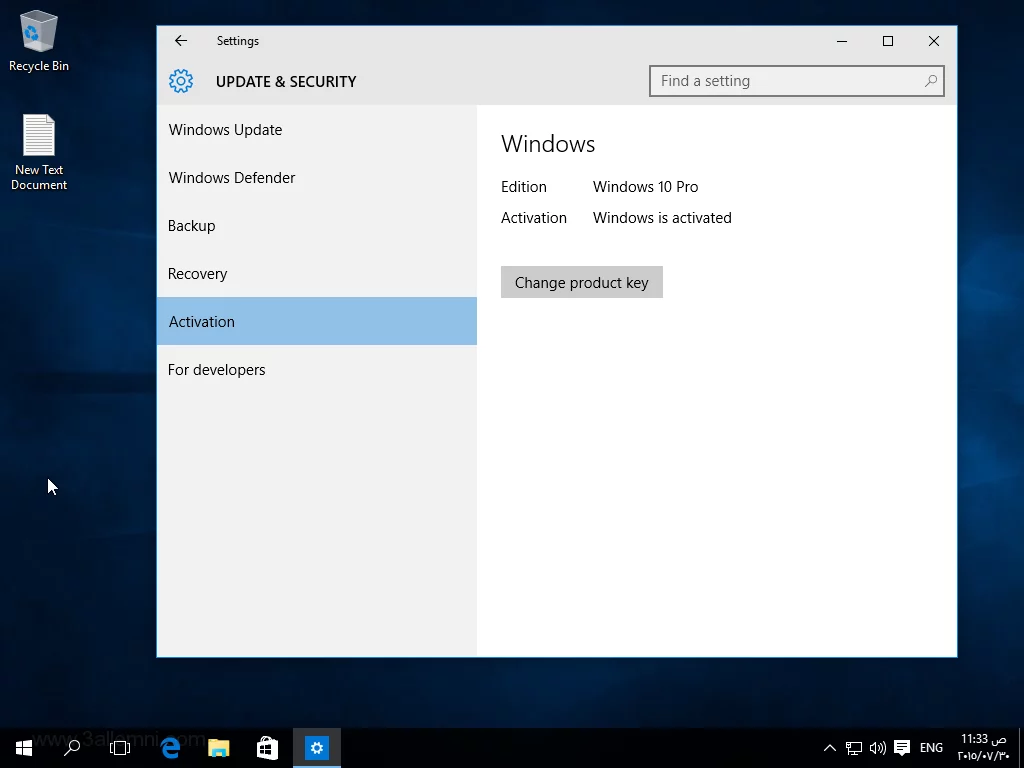Open the For developers section

point(217,370)
